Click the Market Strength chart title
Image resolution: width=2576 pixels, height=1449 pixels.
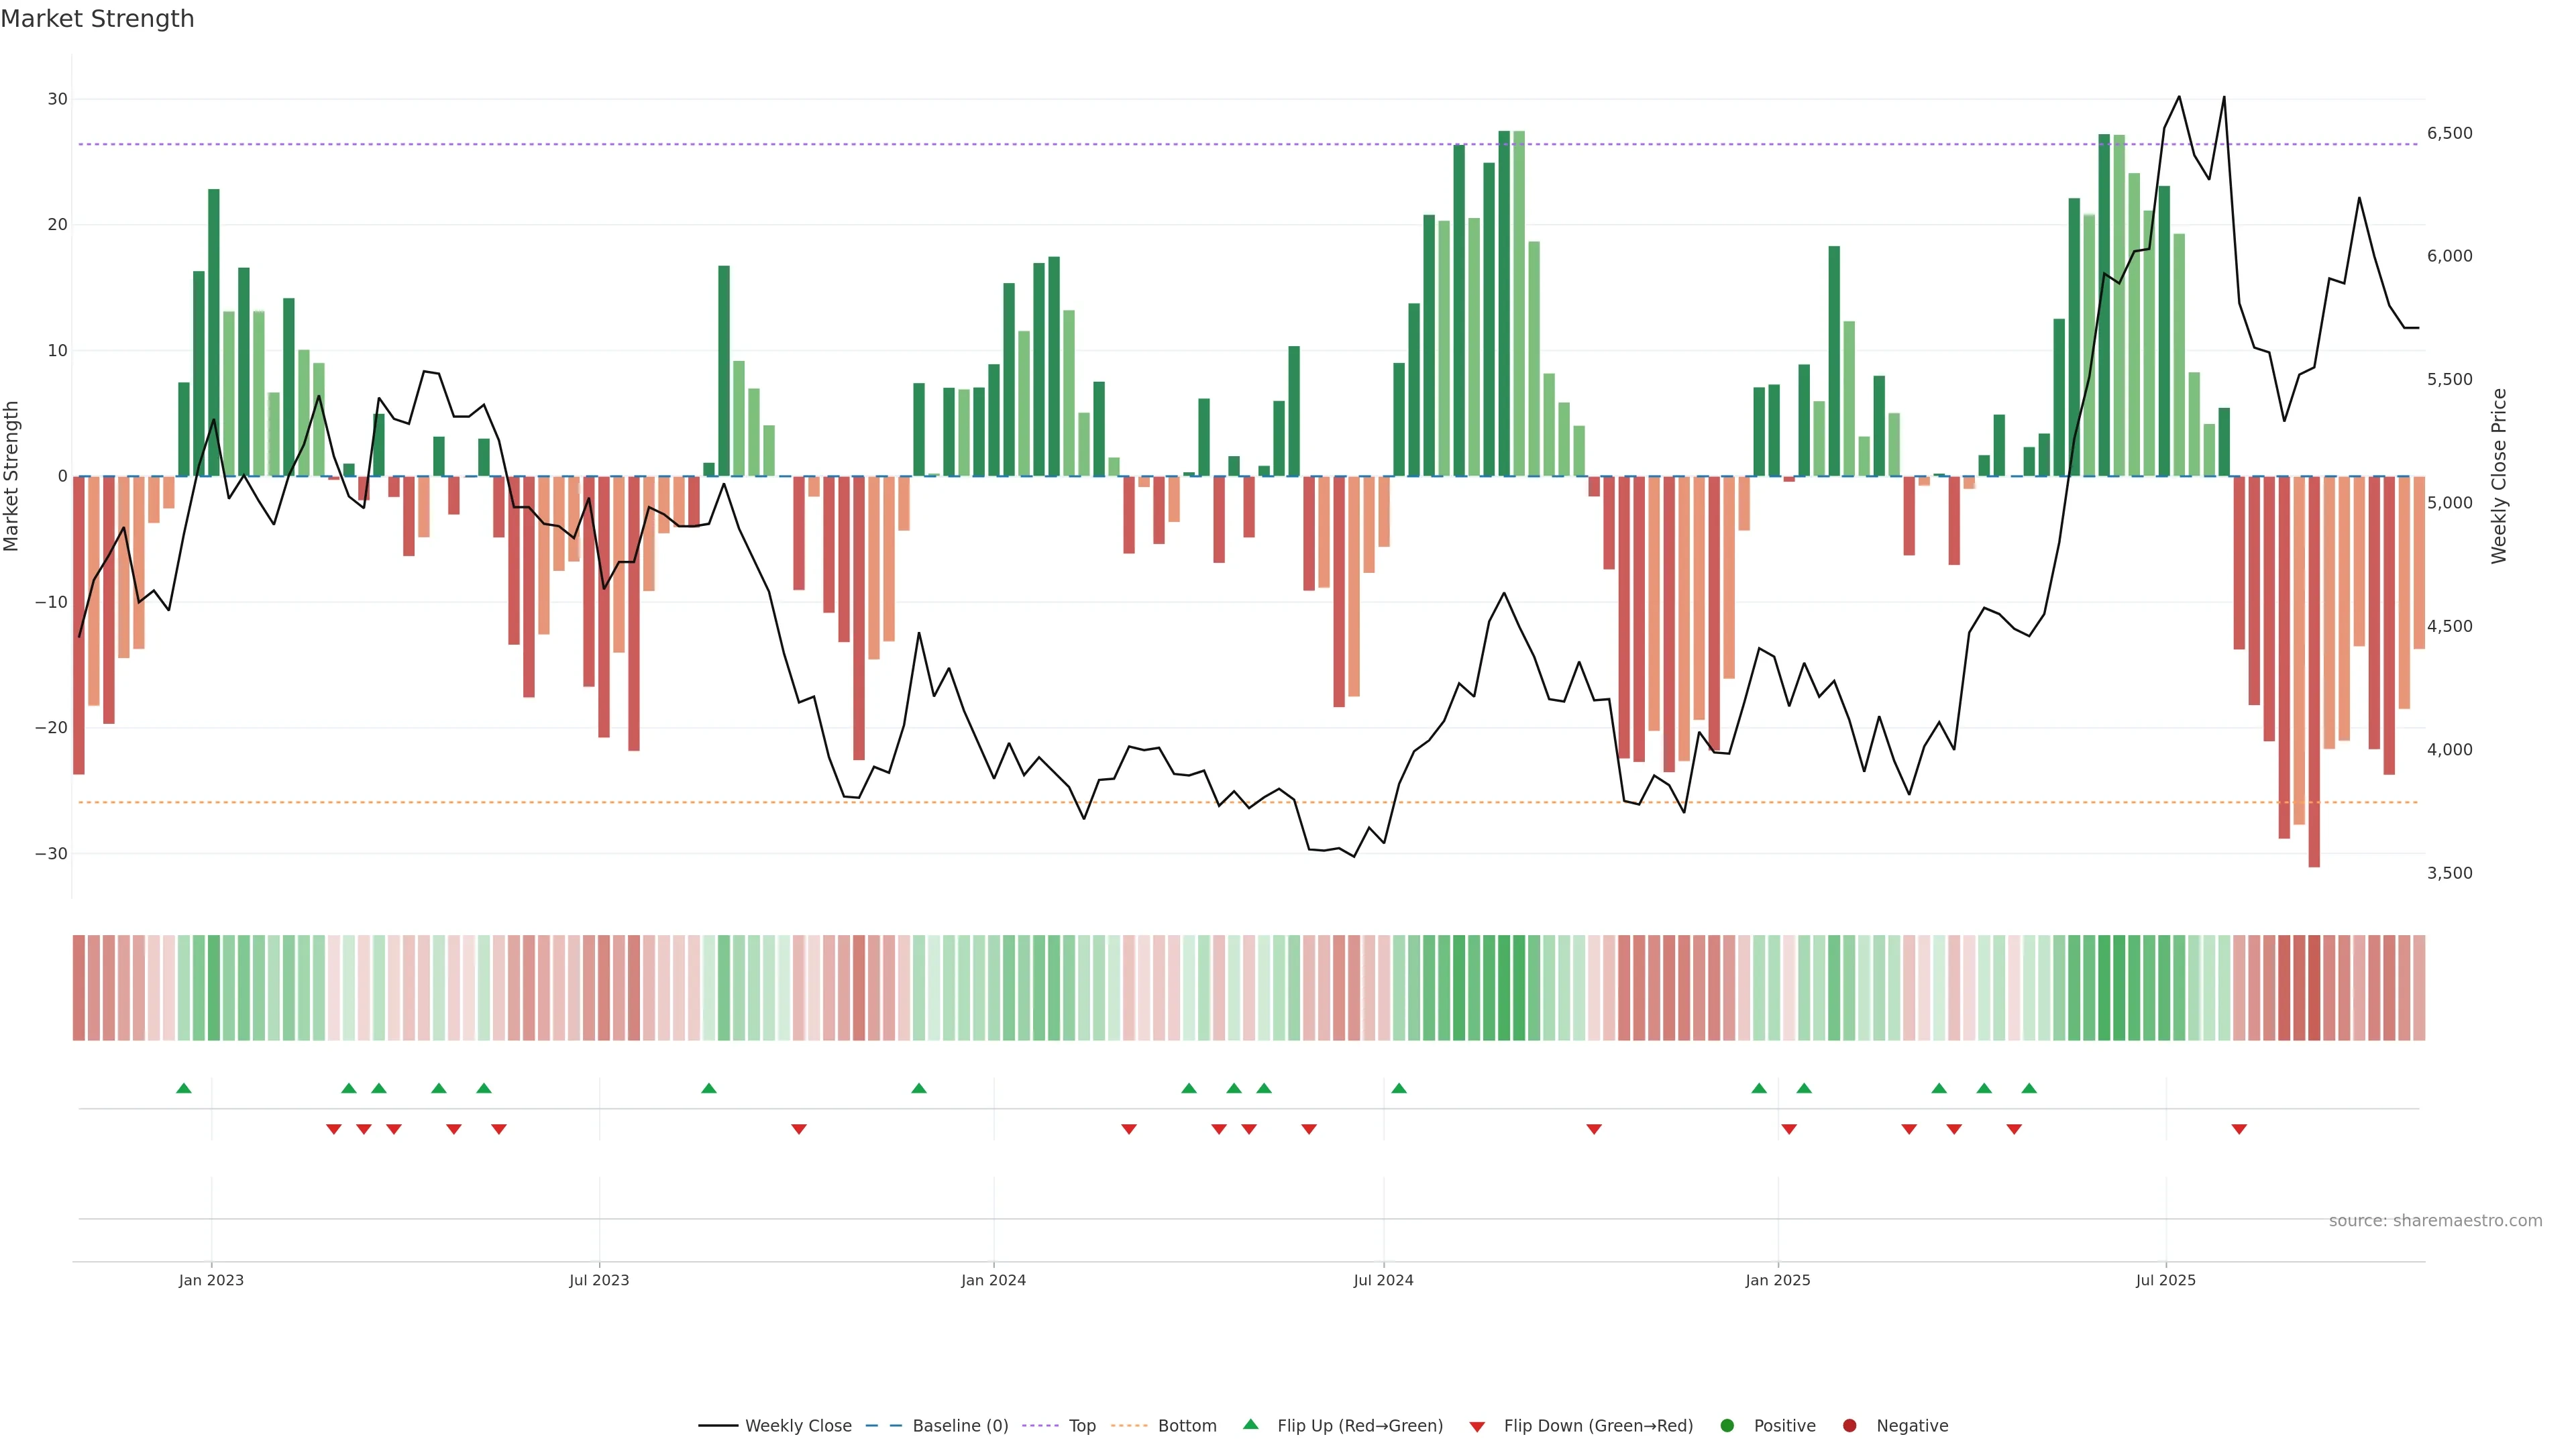(97, 19)
